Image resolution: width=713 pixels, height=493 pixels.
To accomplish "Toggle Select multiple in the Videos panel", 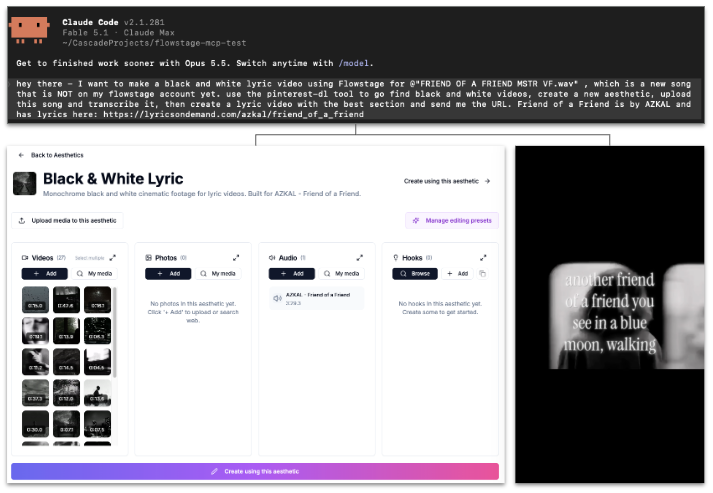I will pyautogui.click(x=90, y=258).
